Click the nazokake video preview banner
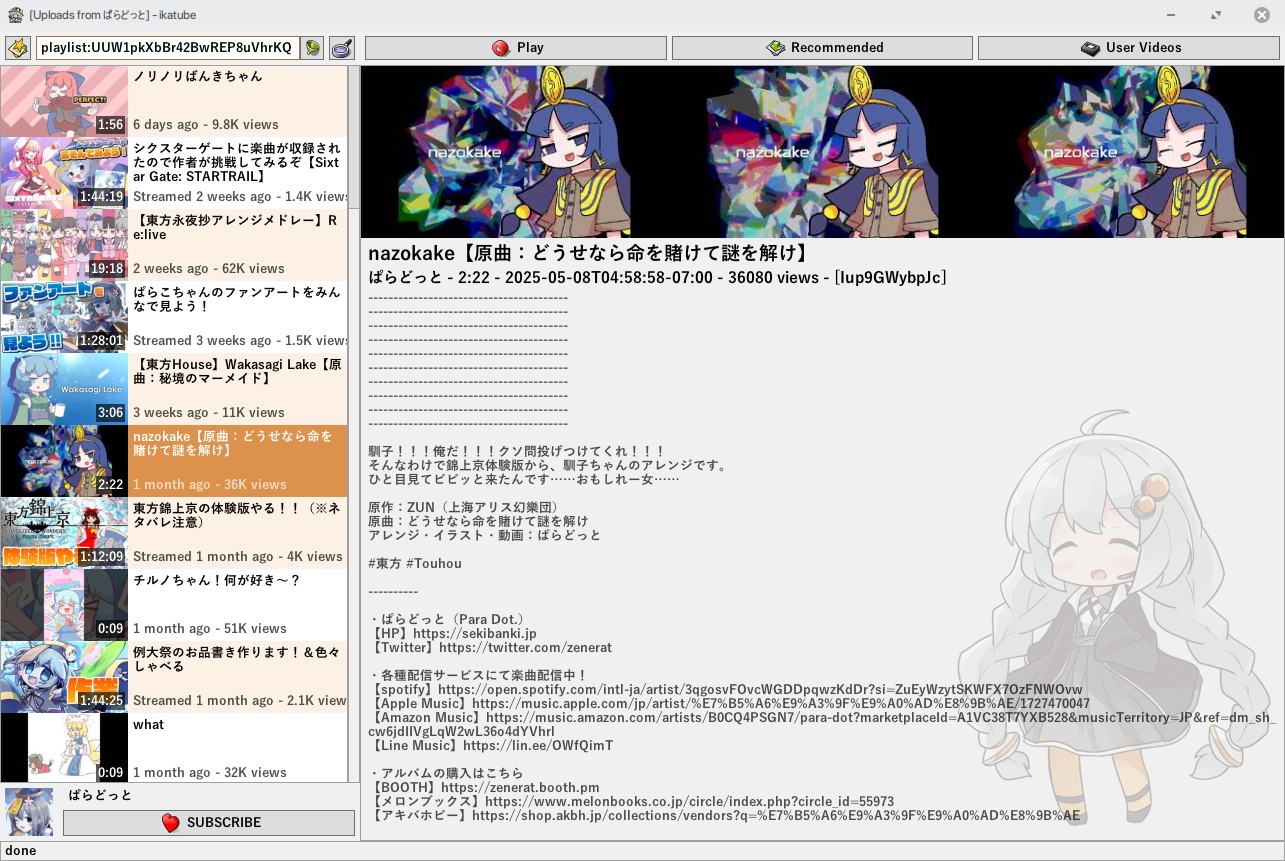Screen dimensions: 1285x861 pos(822,152)
